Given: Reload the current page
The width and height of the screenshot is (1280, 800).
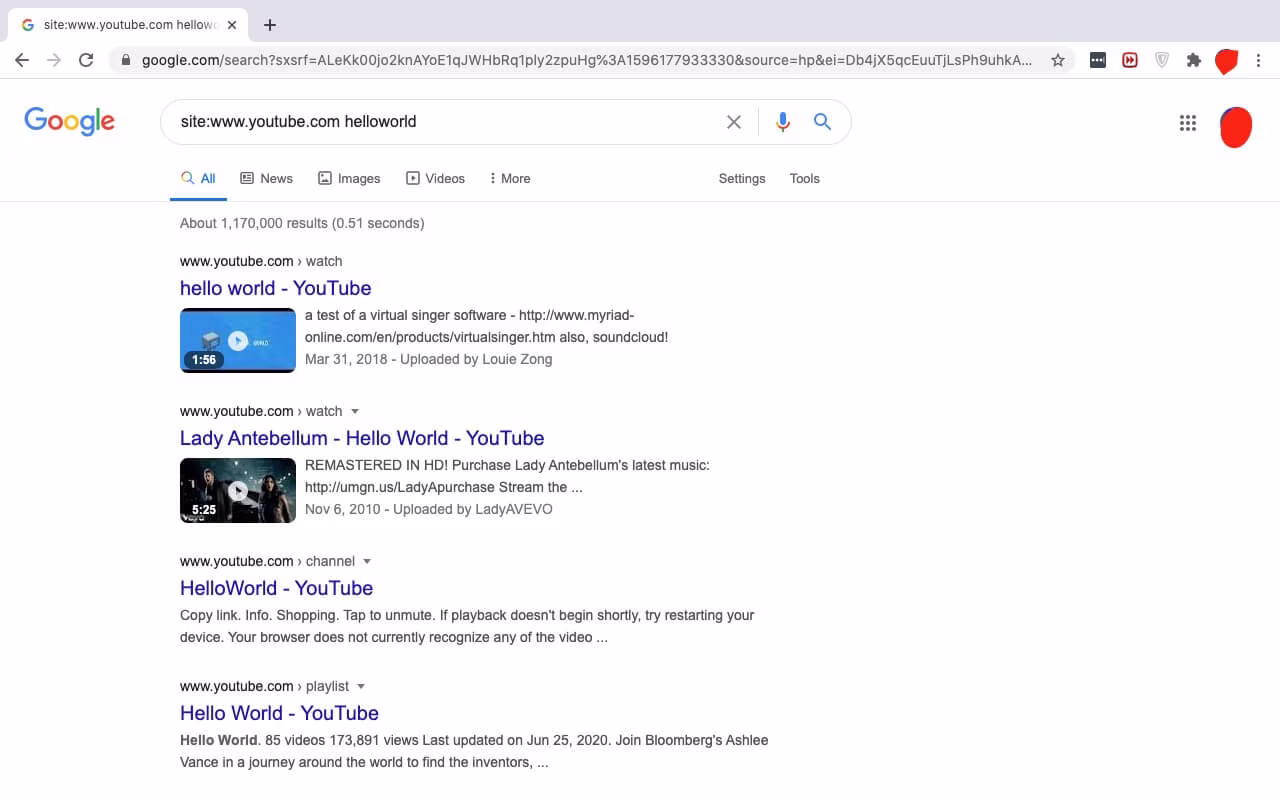Looking at the screenshot, I should [x=86, y=60].
